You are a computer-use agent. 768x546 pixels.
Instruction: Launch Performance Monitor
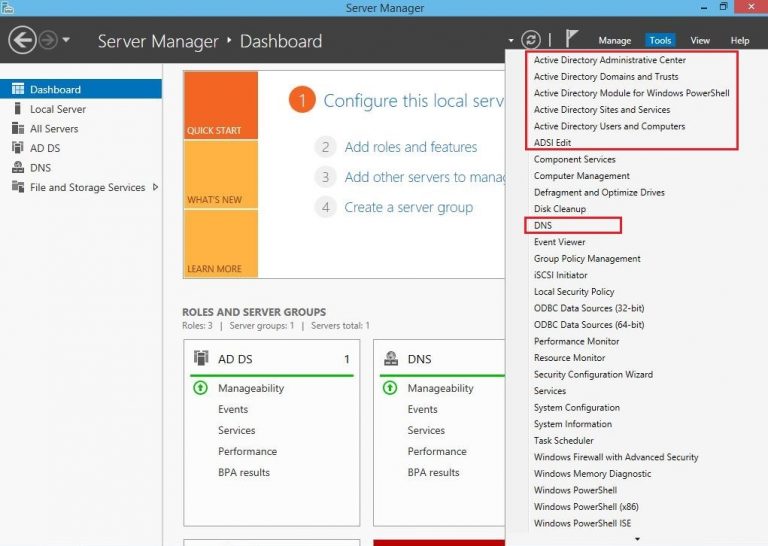coord(576,341)
